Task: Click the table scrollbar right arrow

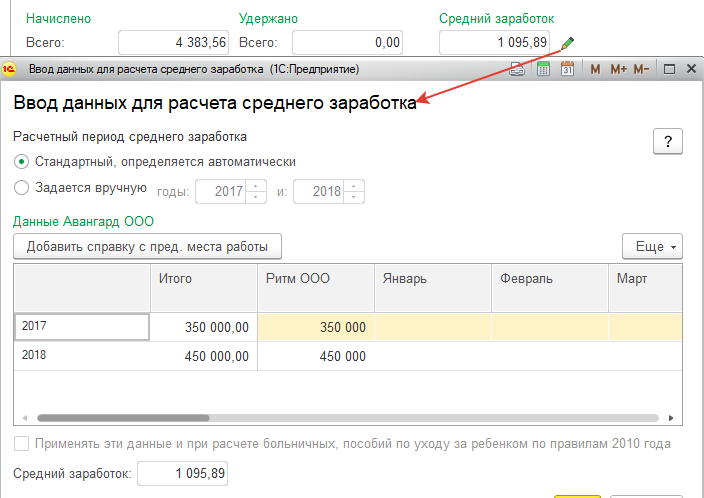Action: pyautogui.click(x=671, y=418)
